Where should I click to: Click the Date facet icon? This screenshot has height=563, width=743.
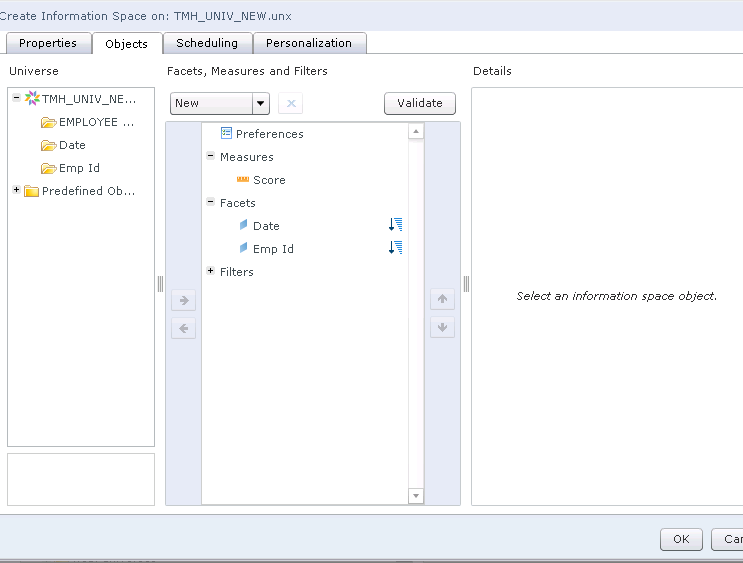(244, 225)
